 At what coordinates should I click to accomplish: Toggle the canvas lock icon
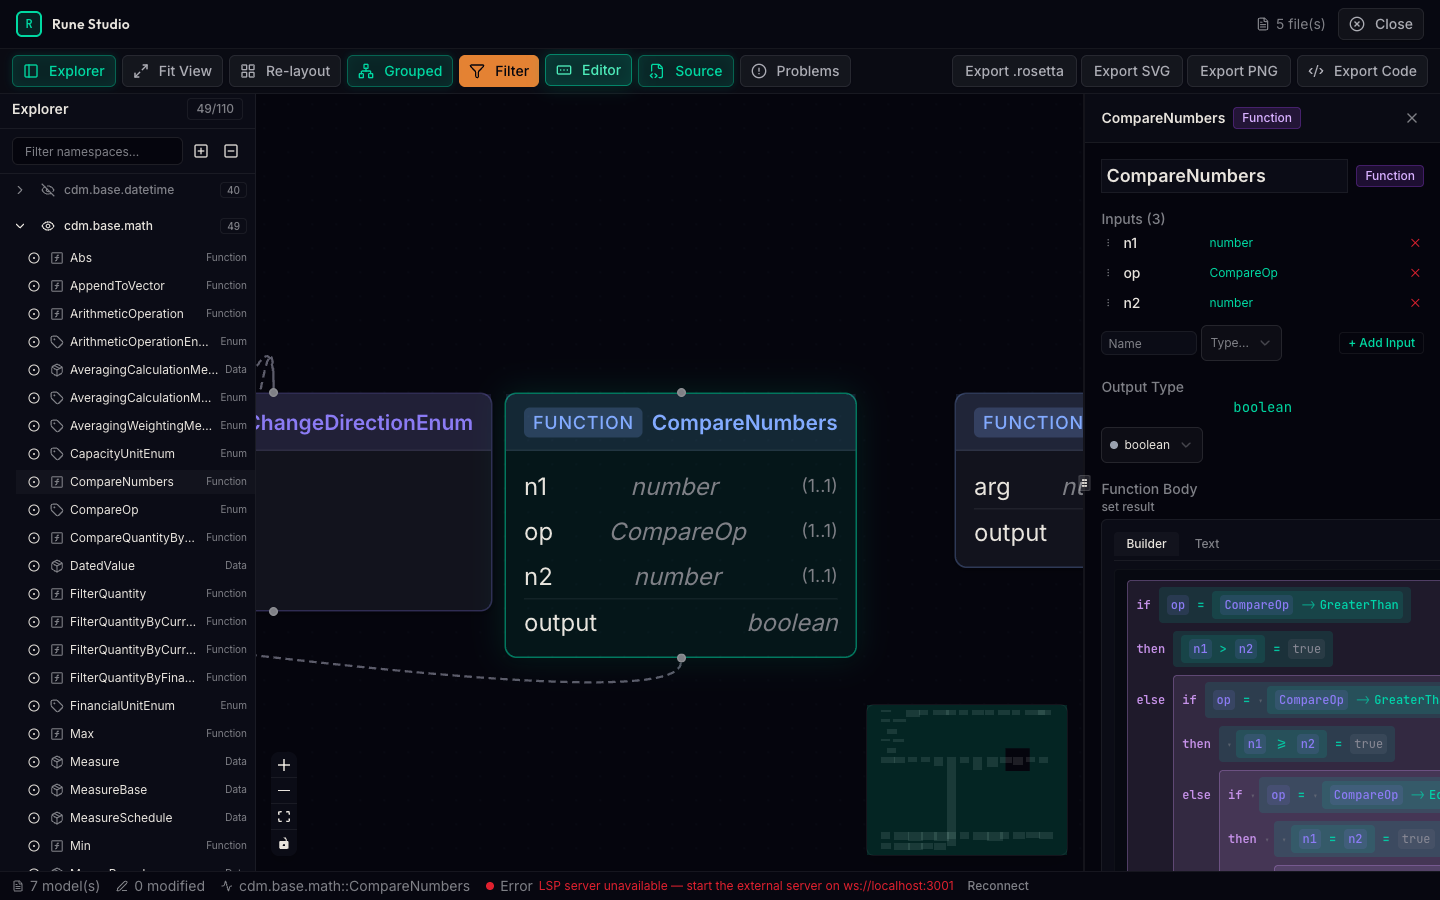(283, 843)
